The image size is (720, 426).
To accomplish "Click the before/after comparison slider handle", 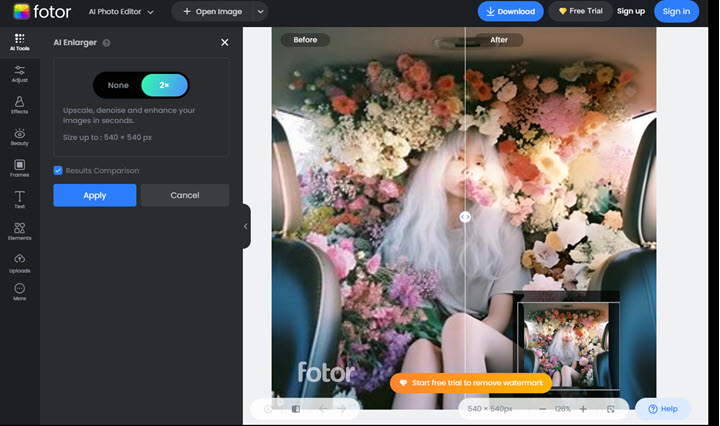I will click(x=465, y=217).
